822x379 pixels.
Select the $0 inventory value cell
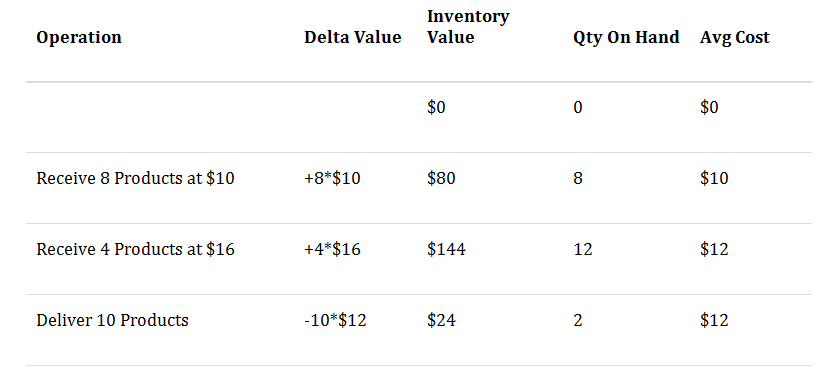pyautogui.click(x=436, y=107)
